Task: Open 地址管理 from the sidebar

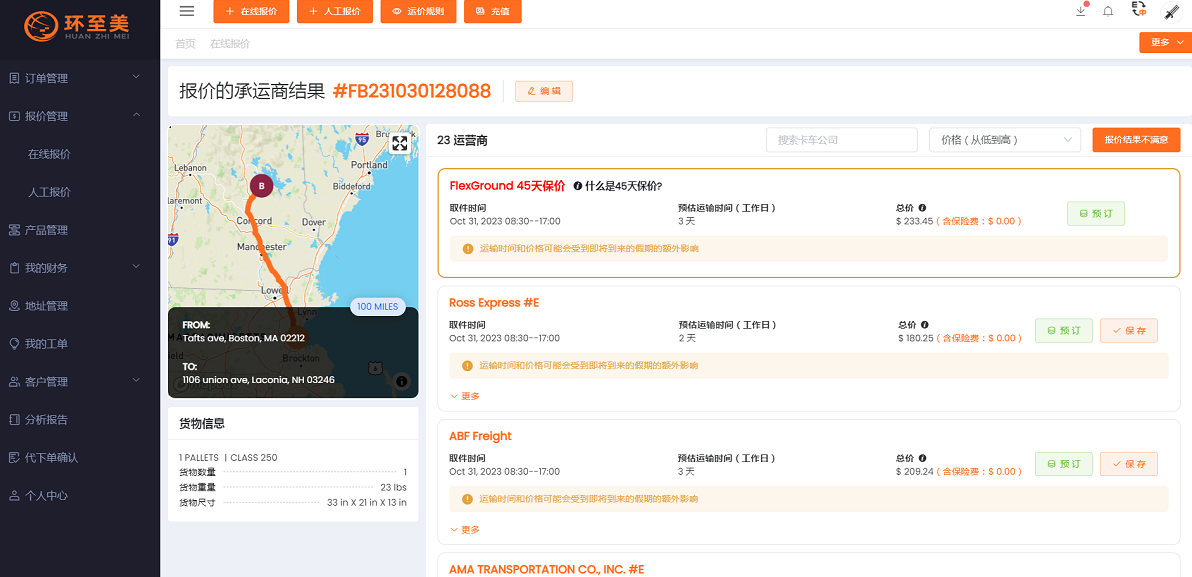Action: pos(46,306)
